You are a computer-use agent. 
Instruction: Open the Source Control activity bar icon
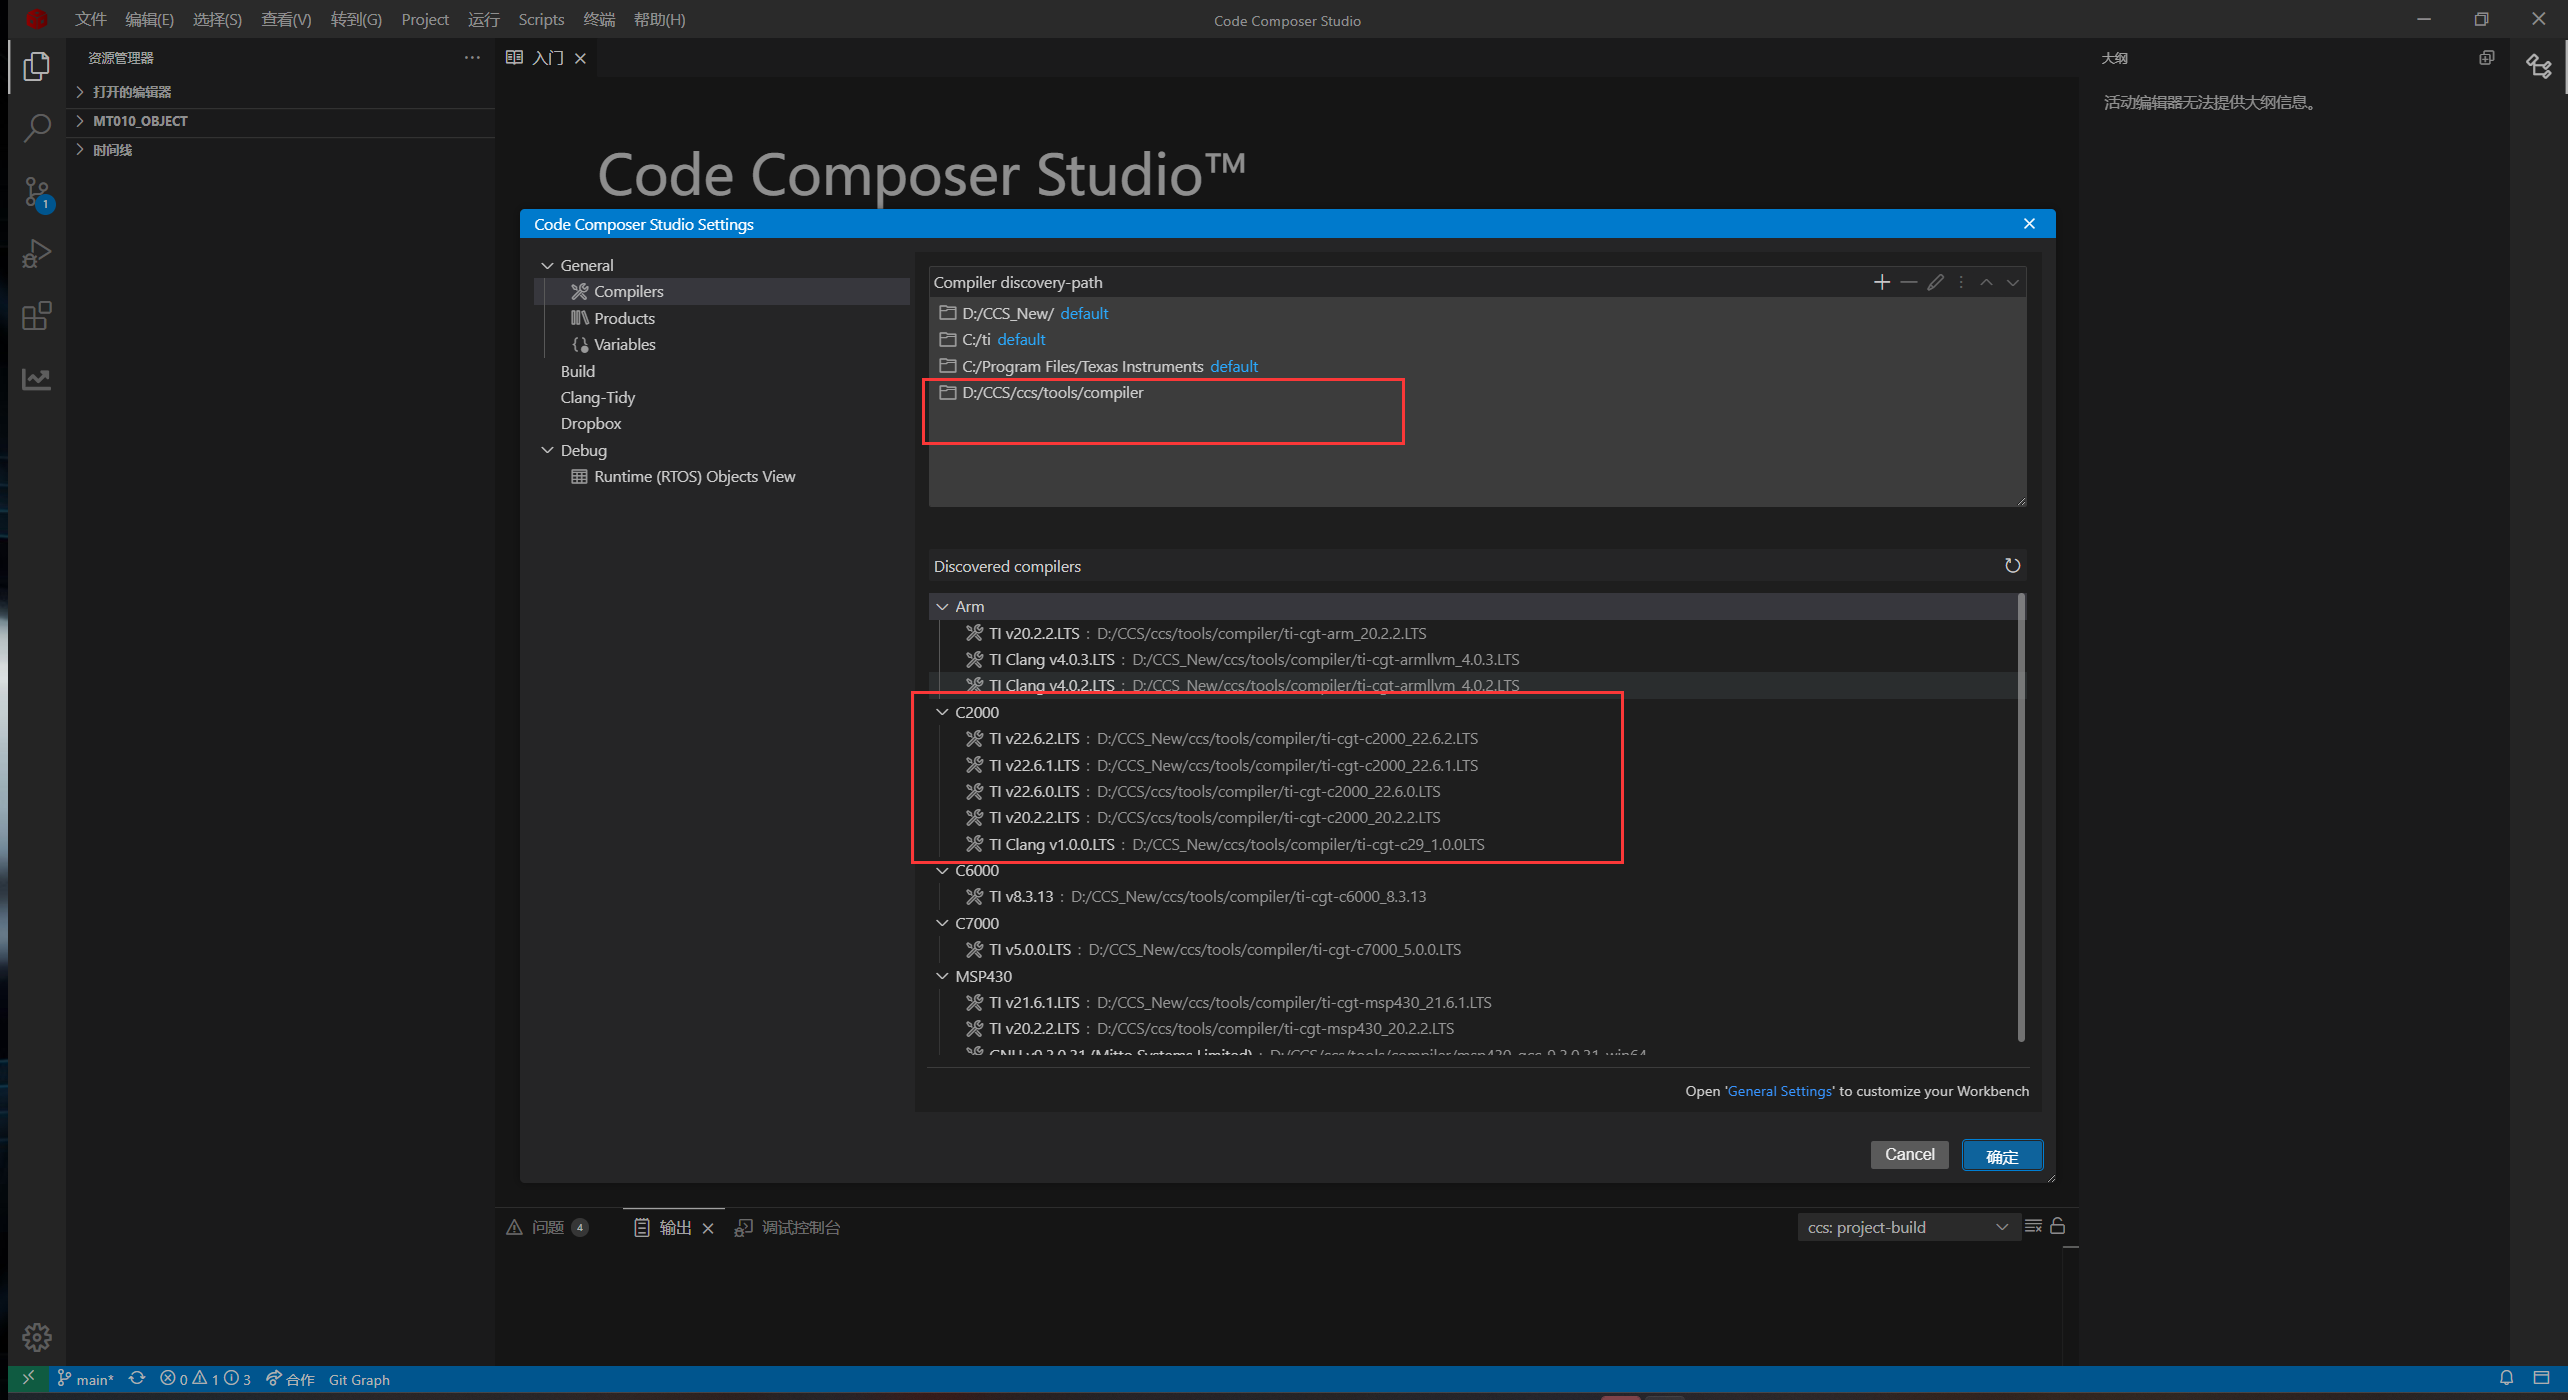(x=37, y=192)
